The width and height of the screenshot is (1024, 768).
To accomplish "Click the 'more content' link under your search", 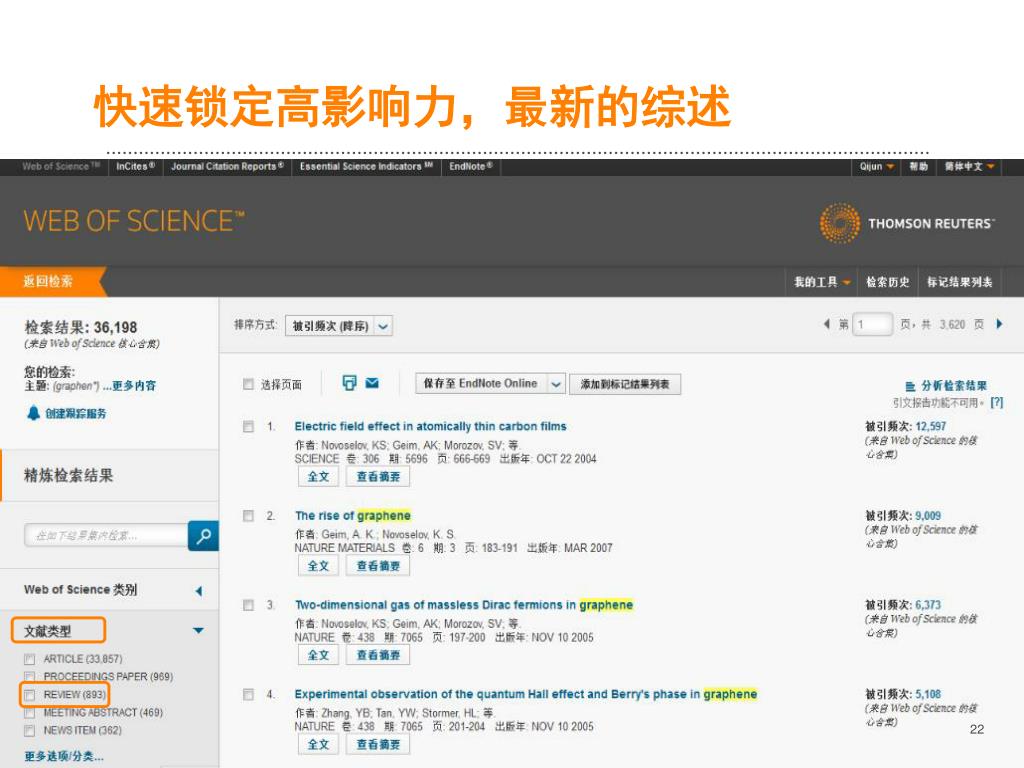I will (x=129, y=386).
